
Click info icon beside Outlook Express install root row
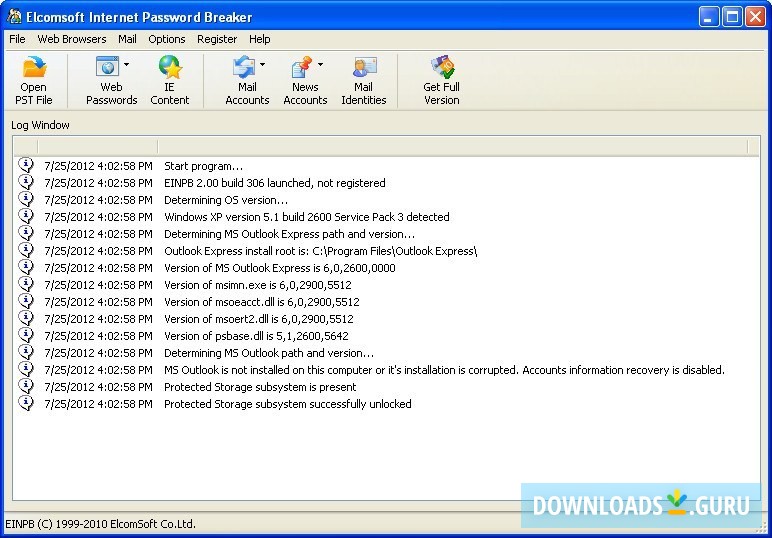[26, 250]
